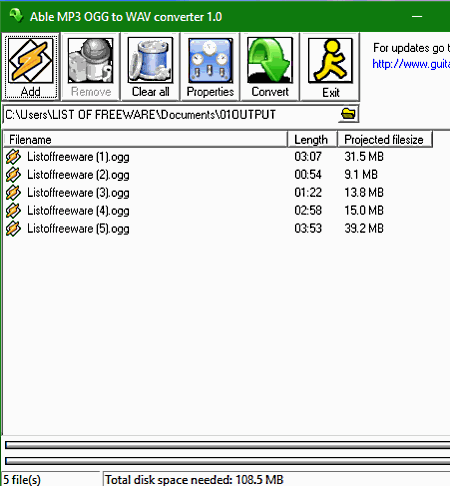Click the projected filesize 9.1 MB
450x486 pixels.
click(361, 174)
